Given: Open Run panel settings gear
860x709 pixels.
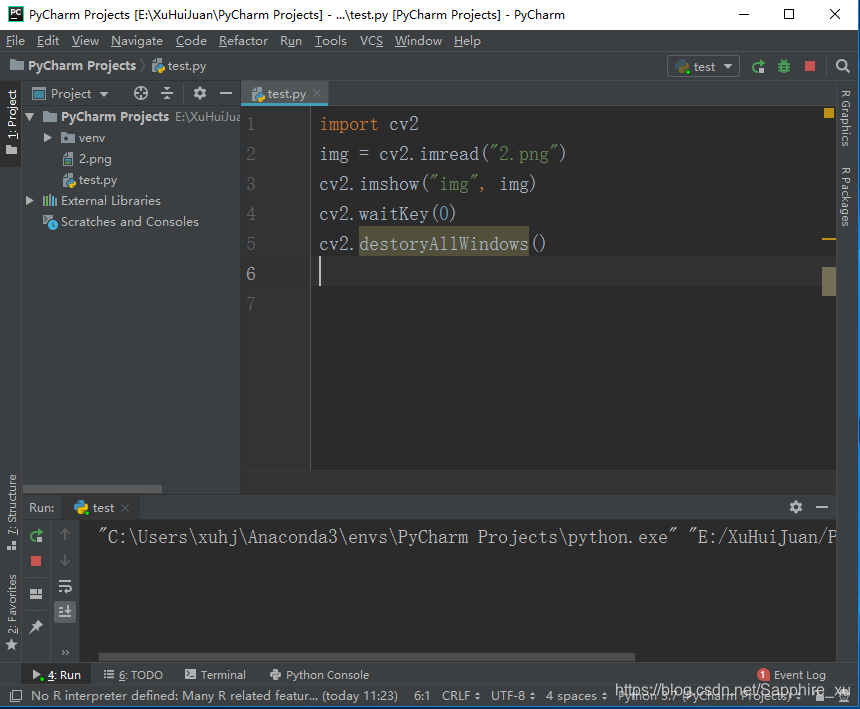Looking at the screenshot, I should tap(795, 508).
